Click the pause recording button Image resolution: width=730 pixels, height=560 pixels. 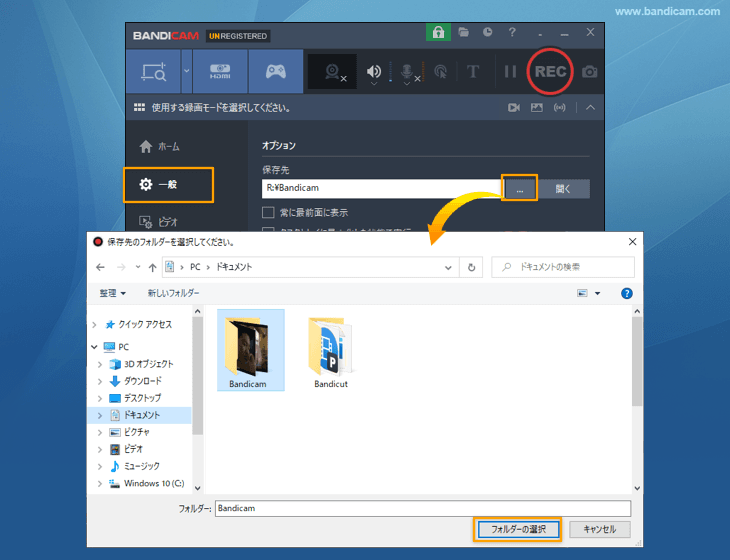511,72
